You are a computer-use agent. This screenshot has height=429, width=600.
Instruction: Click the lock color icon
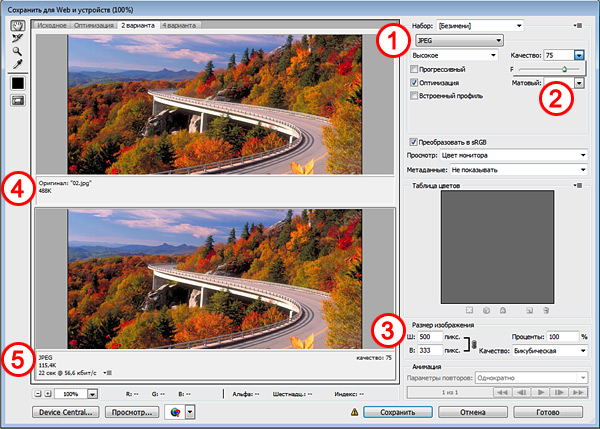click(503, 310)
